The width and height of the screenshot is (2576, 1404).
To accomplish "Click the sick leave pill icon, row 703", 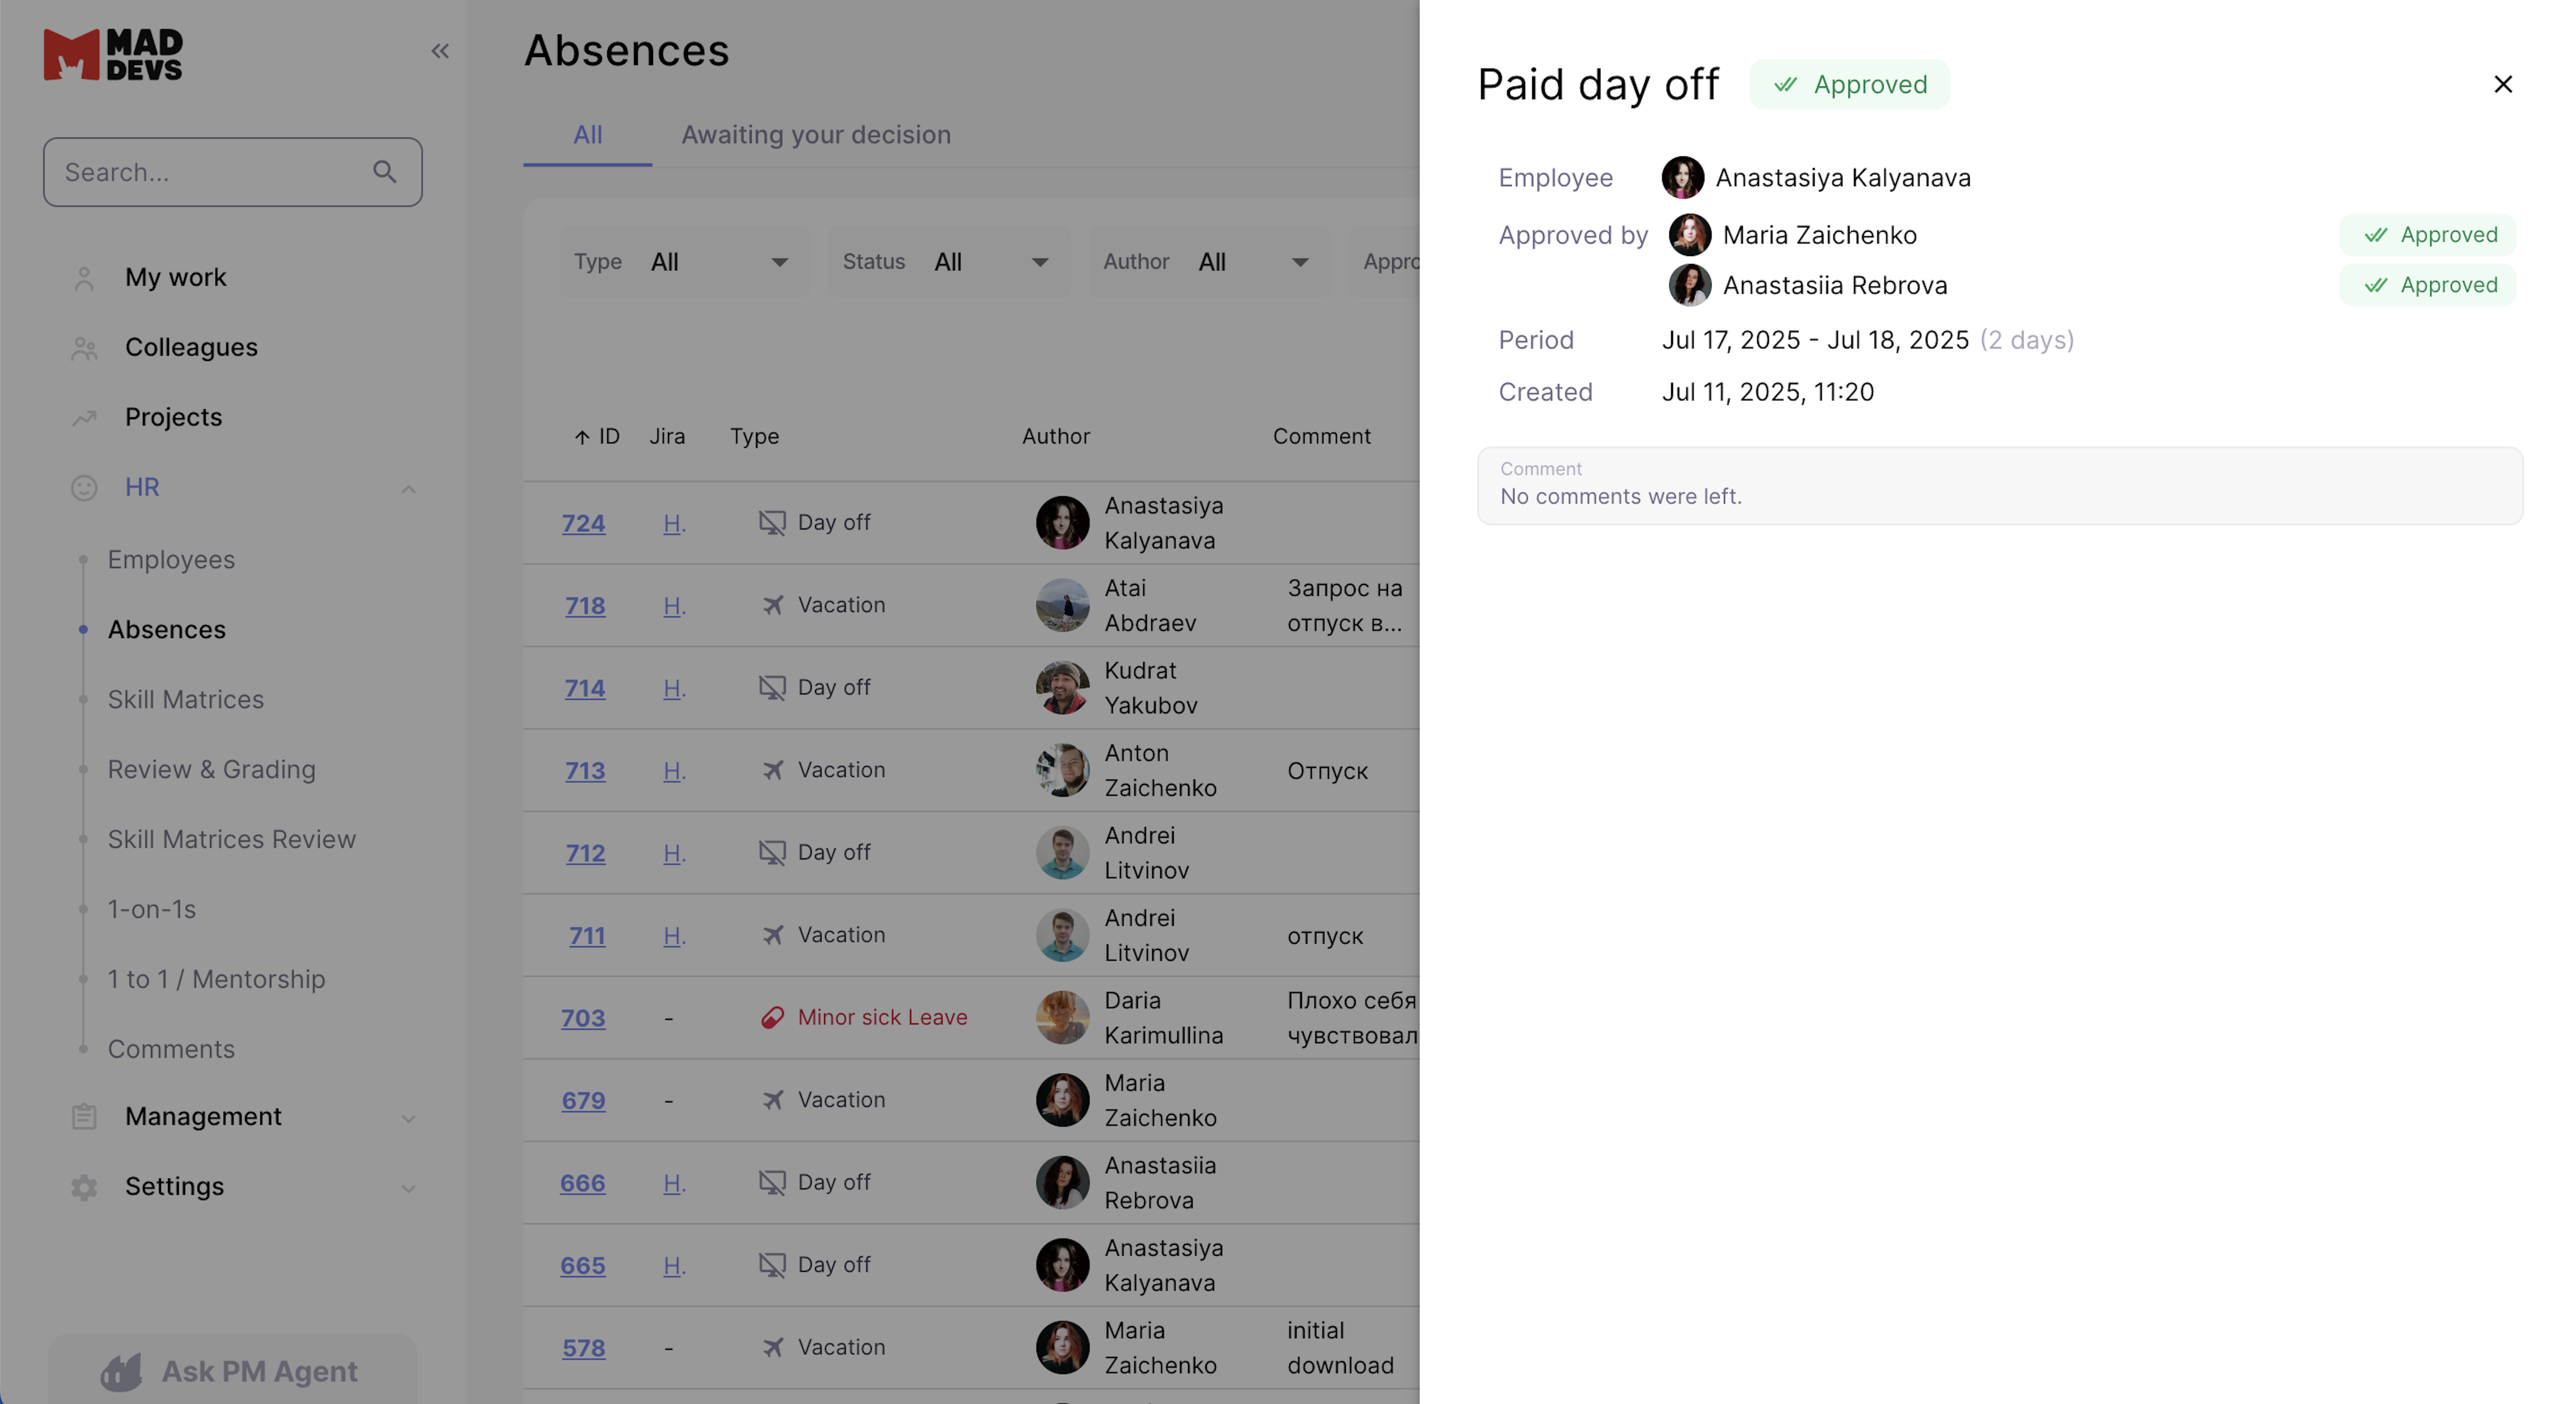I will tap(772, 1018).
